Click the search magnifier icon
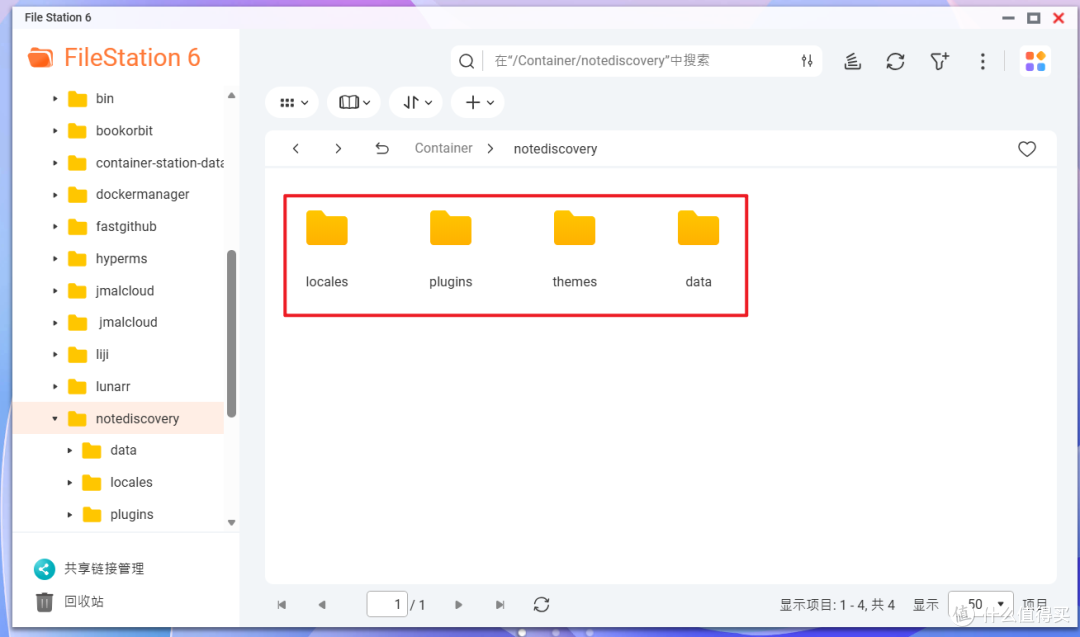This screenshot has width=1080, height=637. coord(466,61)
